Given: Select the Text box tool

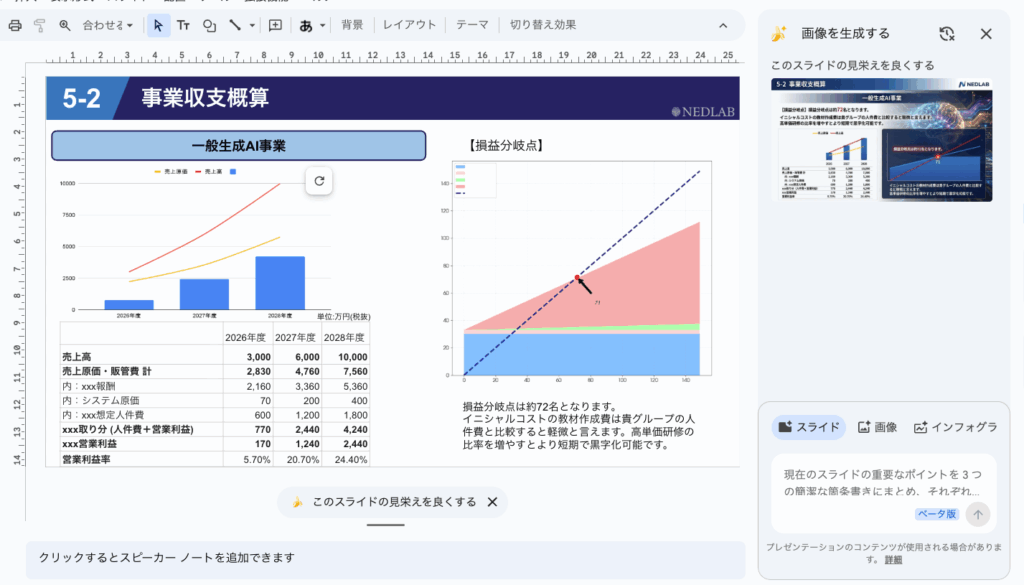Looking at the screenshot, I should [183, 25].
